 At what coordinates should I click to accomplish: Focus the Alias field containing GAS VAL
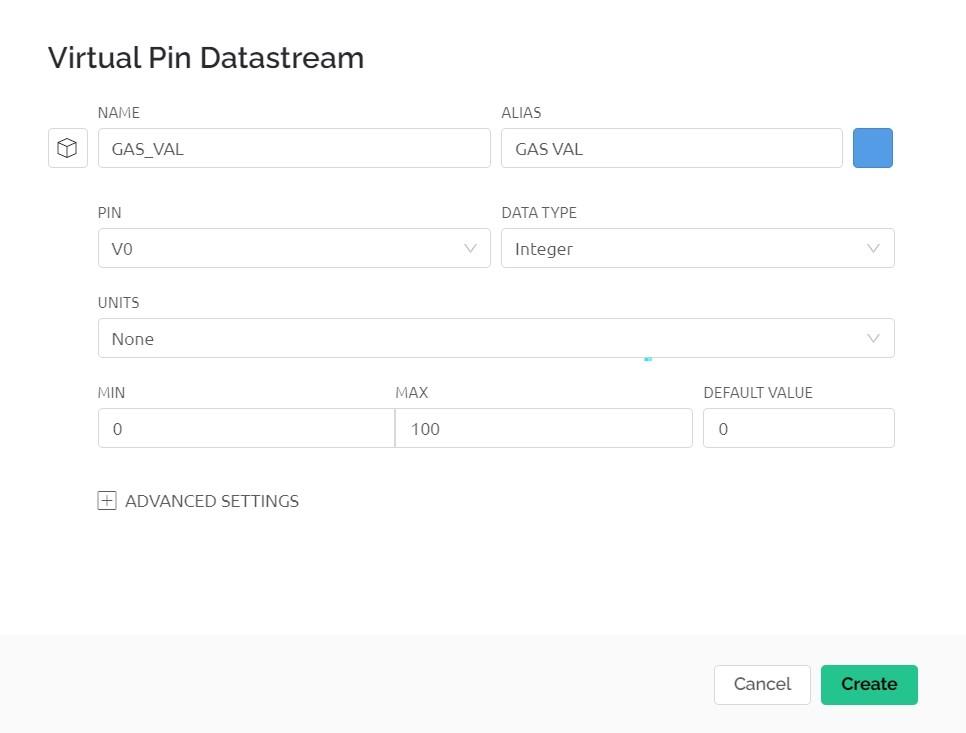click(671, 149)
